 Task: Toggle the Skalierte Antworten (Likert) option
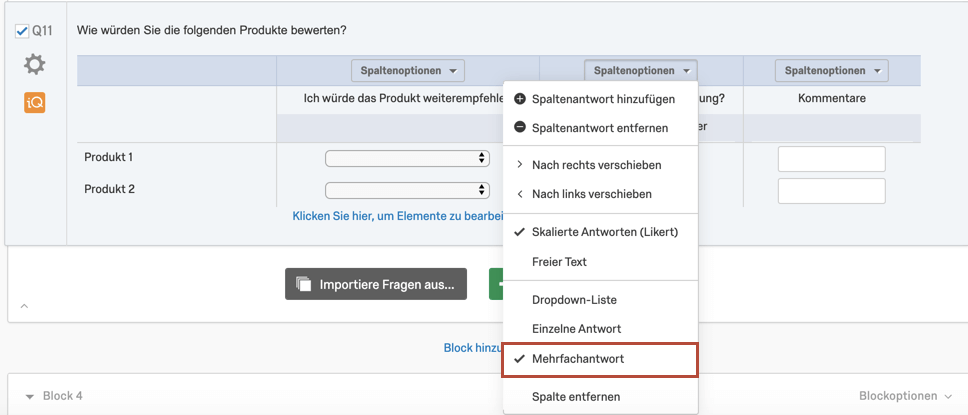tap(600, 232)
